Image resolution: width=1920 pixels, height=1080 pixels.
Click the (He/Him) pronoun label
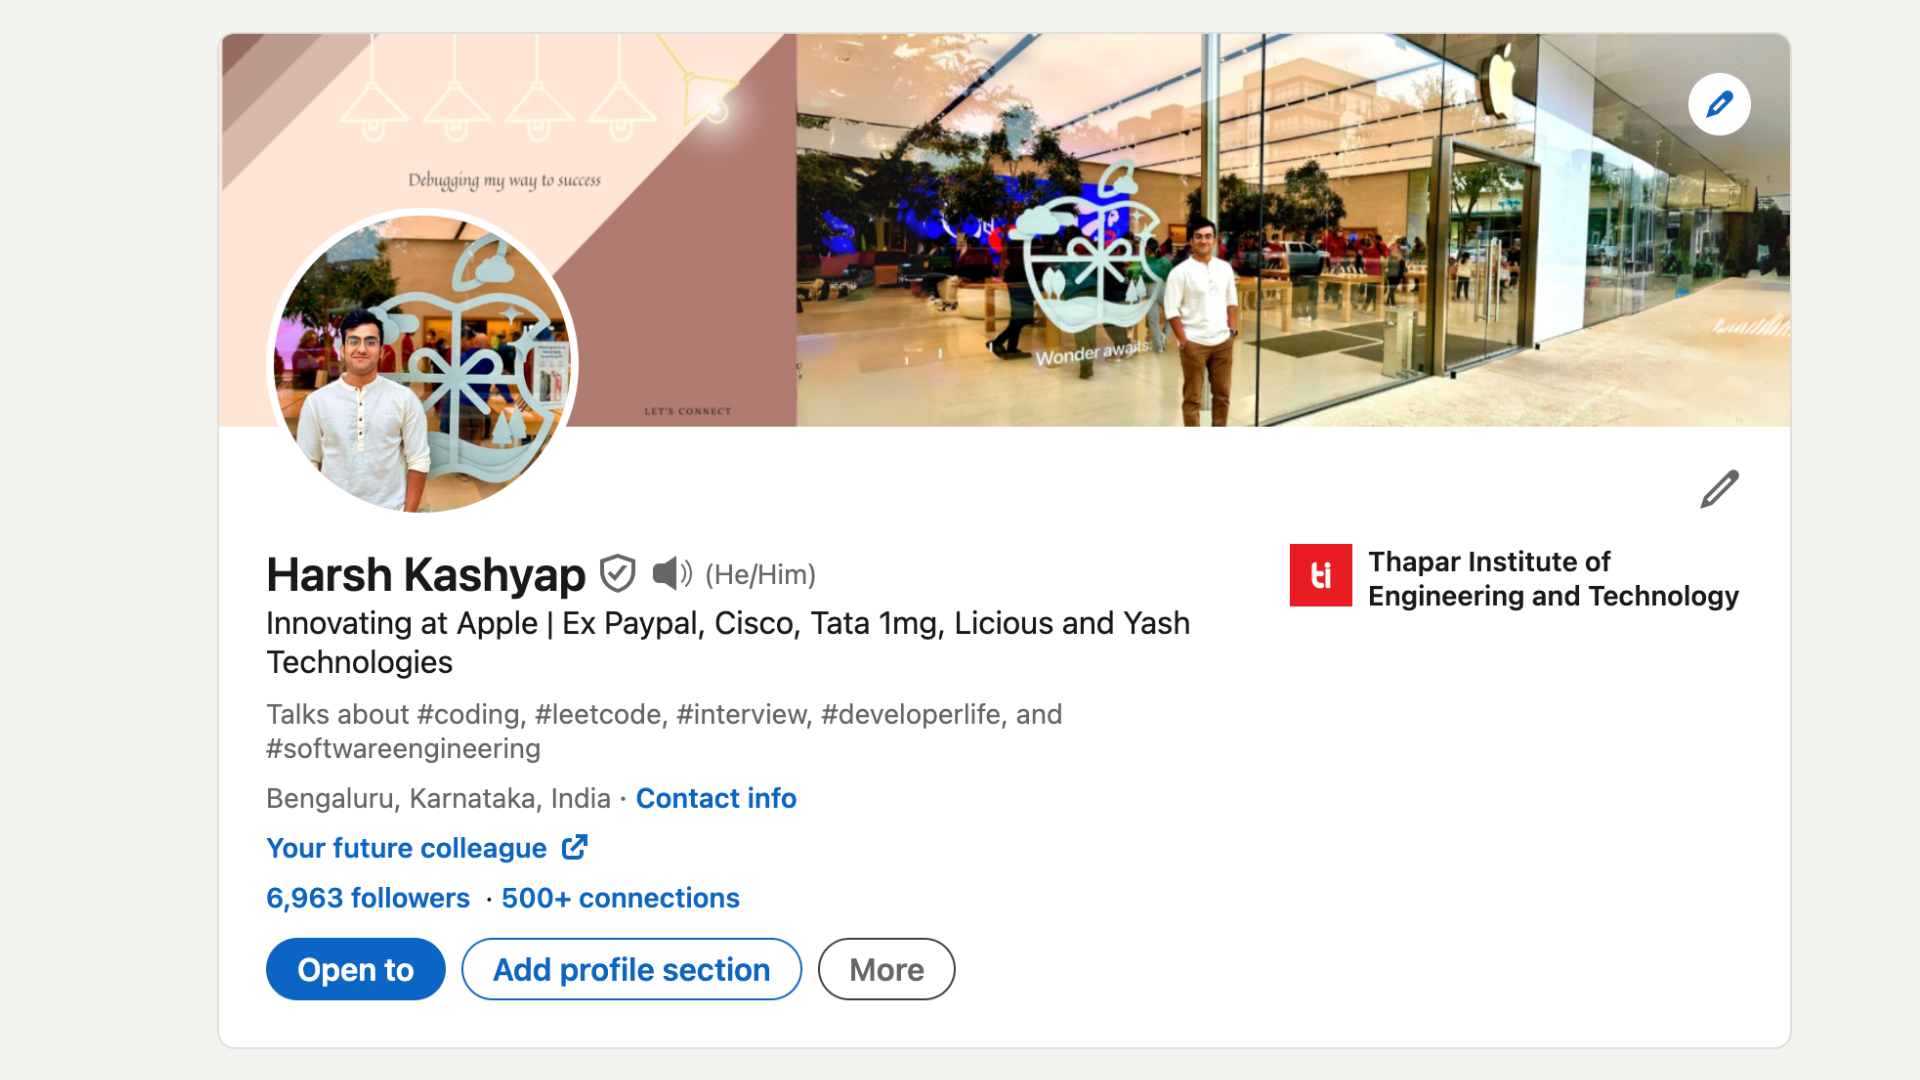coord(761,574)
